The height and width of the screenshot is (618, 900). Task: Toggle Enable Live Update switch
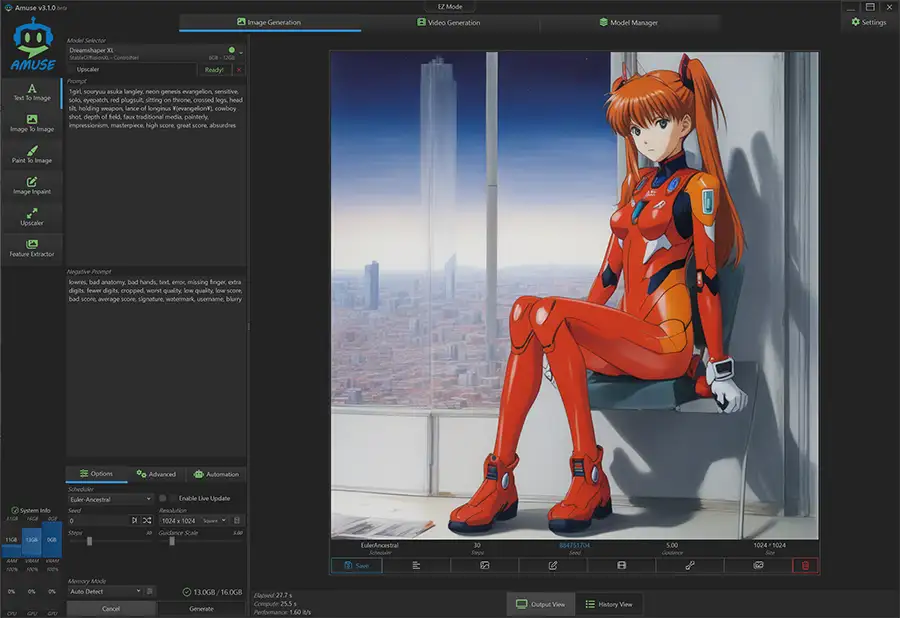click(167, 498)
